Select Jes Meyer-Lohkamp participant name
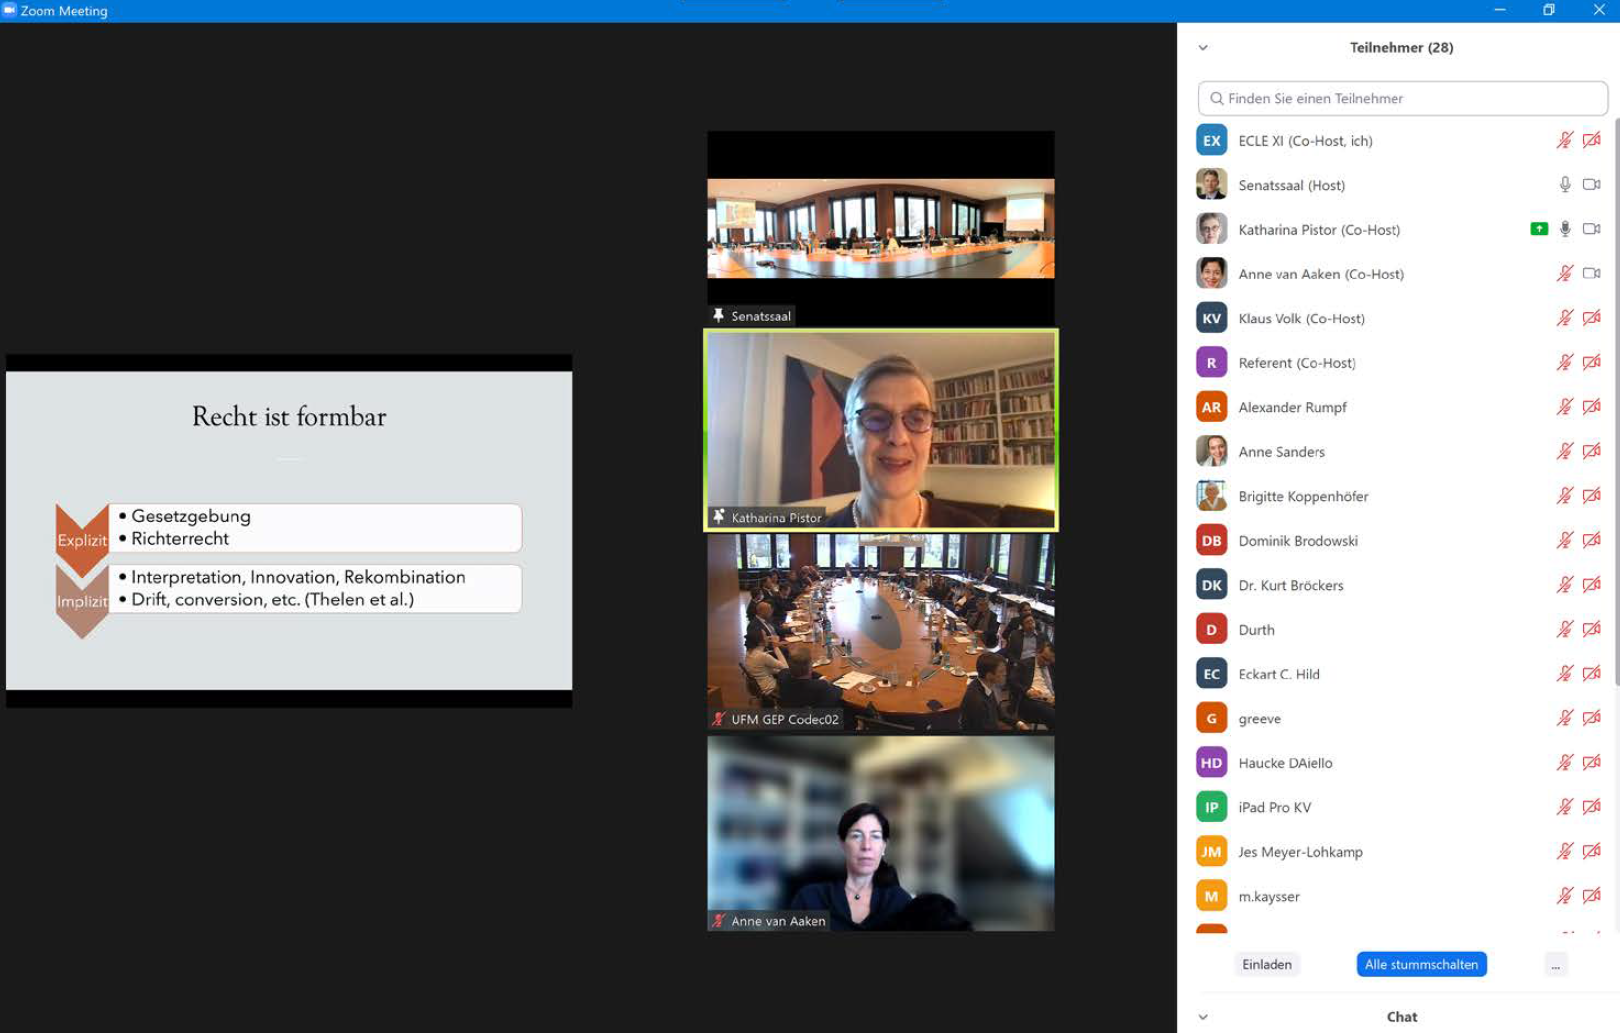The height and width of the screenshot is (1033, 1620). 1300,851
